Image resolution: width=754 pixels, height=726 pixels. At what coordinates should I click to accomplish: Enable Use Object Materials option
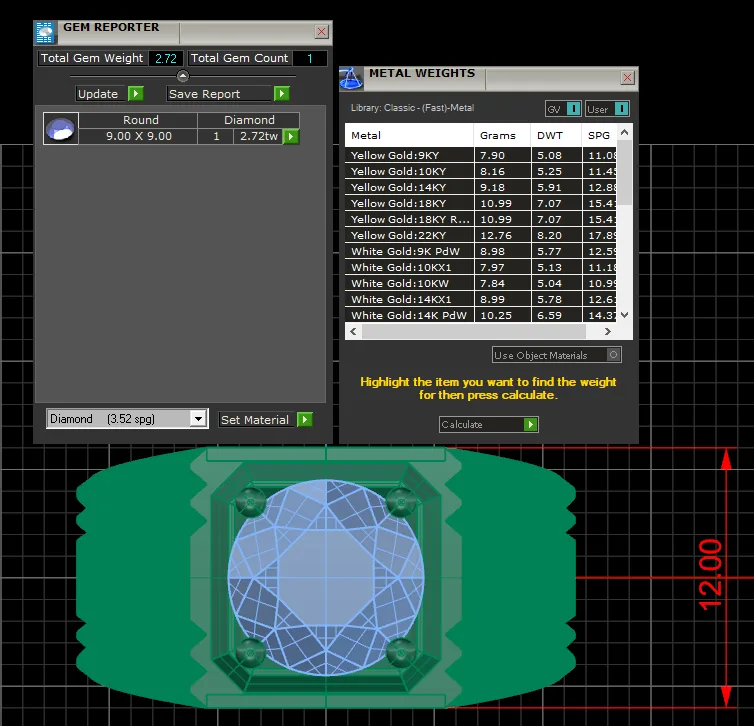pos(613,355)
